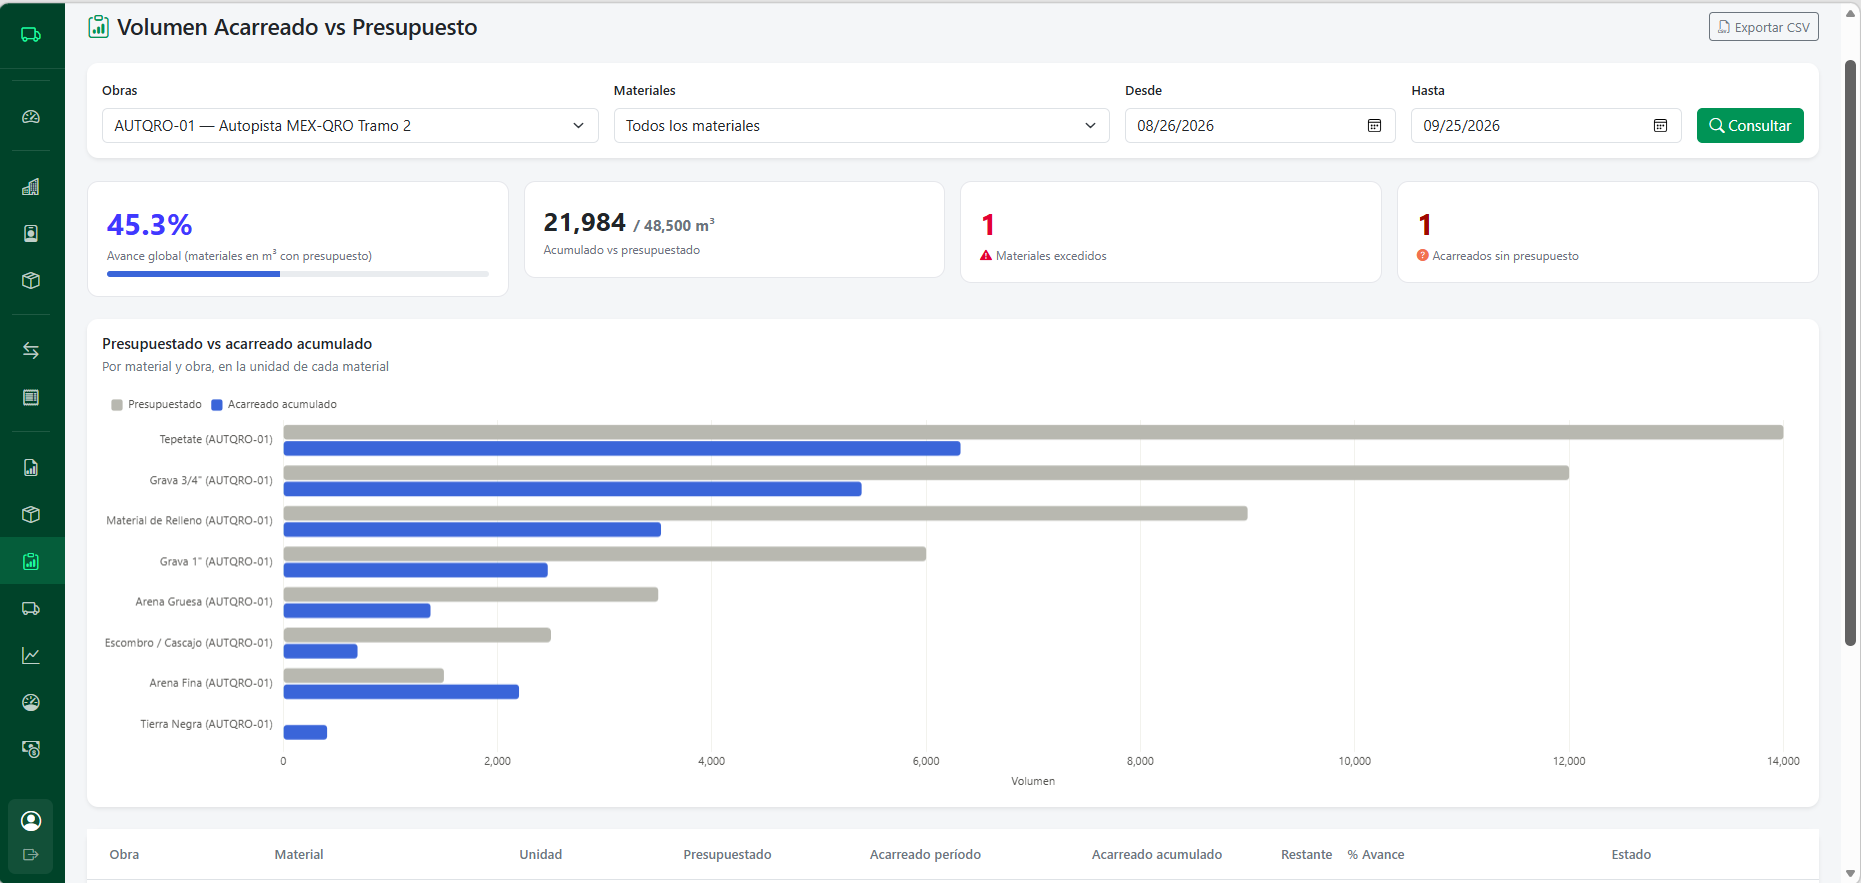The image size is (1861, 883).
Task: Click the user profile icon in sidebar
Action: click(x=31, y=821)
